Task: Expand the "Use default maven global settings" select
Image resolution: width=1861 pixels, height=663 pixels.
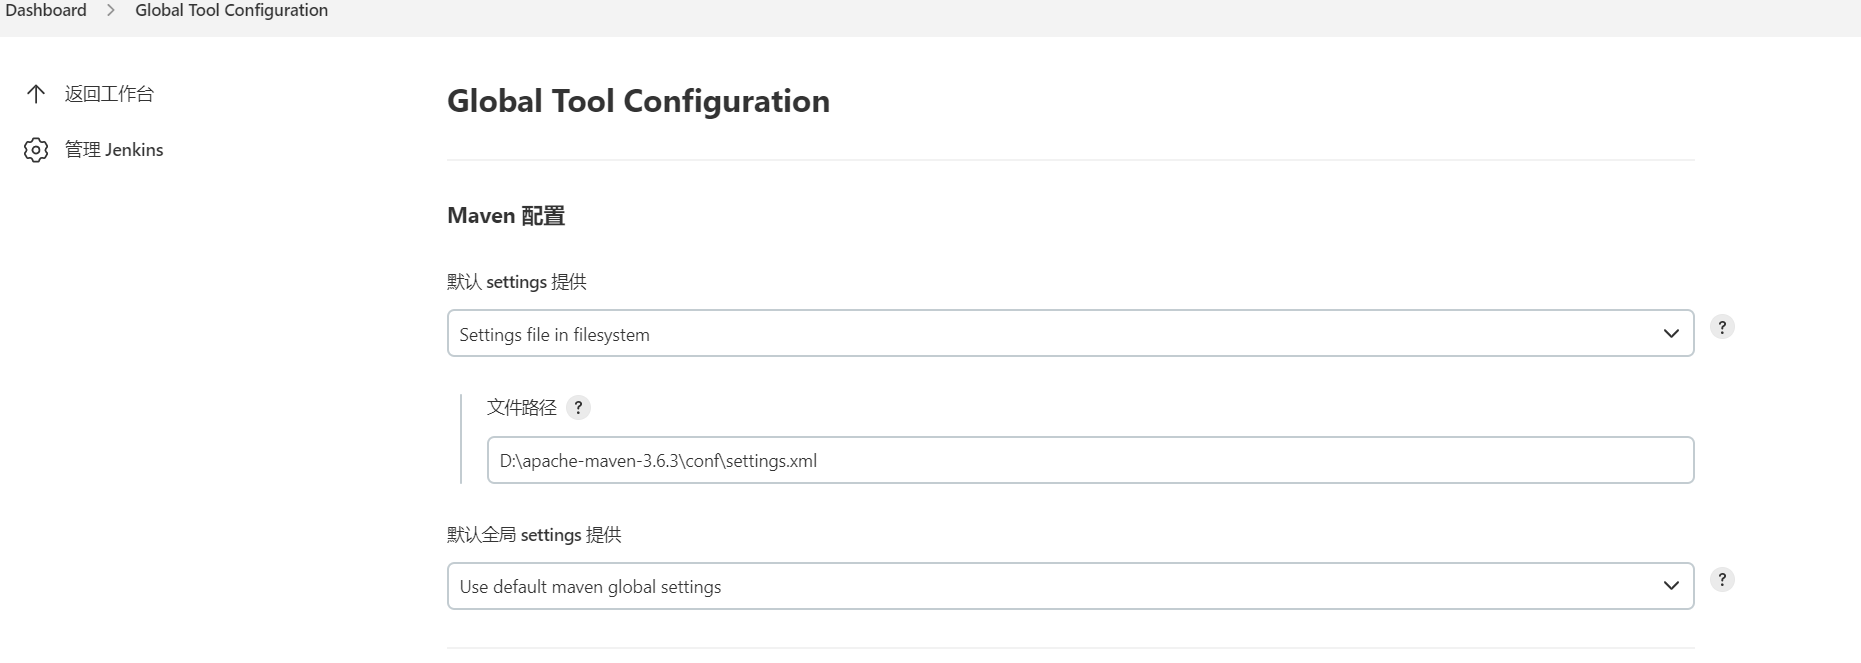Action: pyautogui.click(x=1050, y=586)
